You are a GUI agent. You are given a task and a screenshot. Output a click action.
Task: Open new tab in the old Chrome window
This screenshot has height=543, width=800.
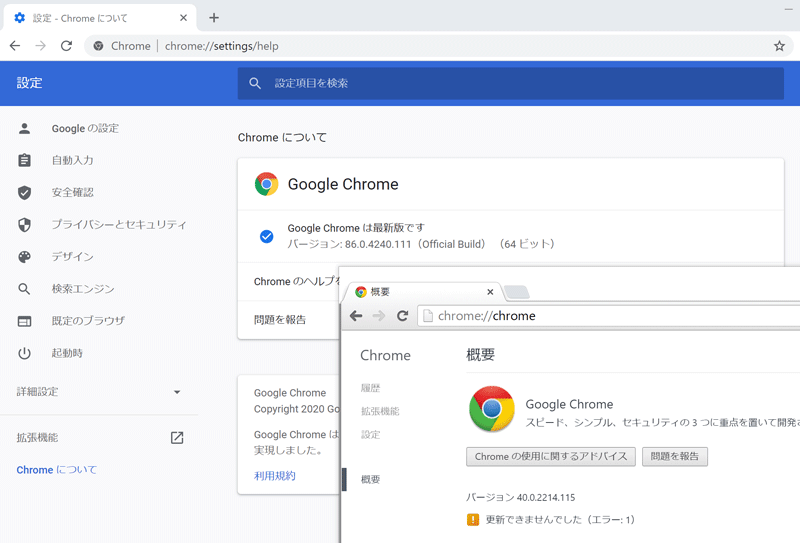tap(517, 292)
